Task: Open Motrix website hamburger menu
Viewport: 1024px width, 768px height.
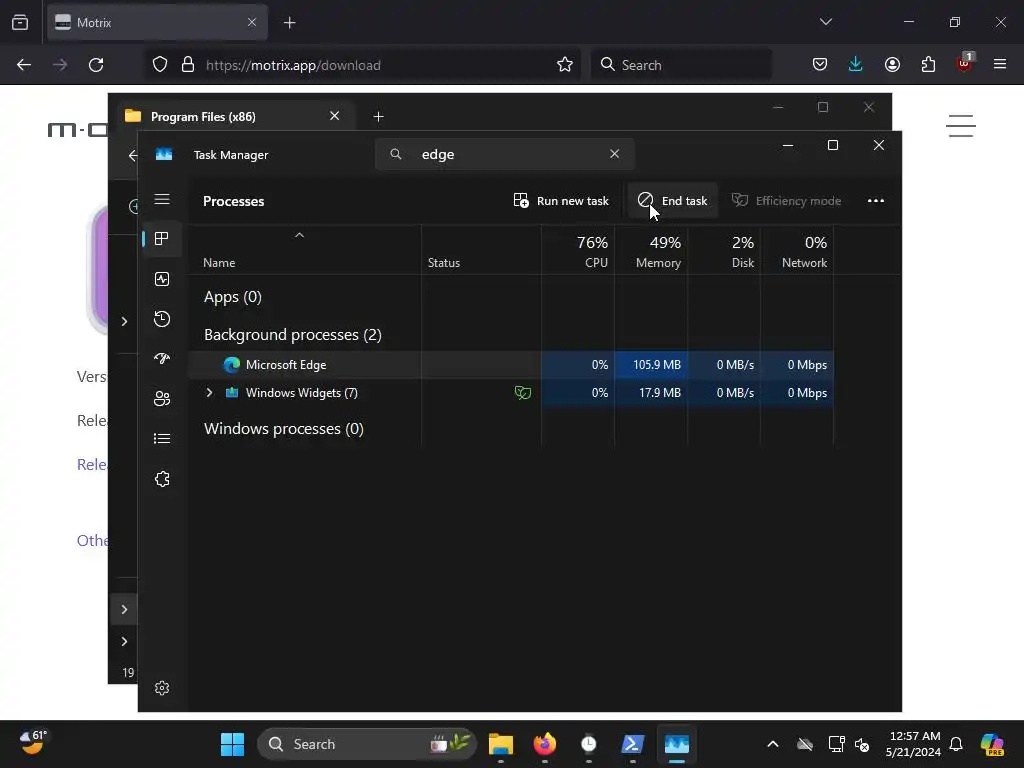Action: [x=961, y=125]
